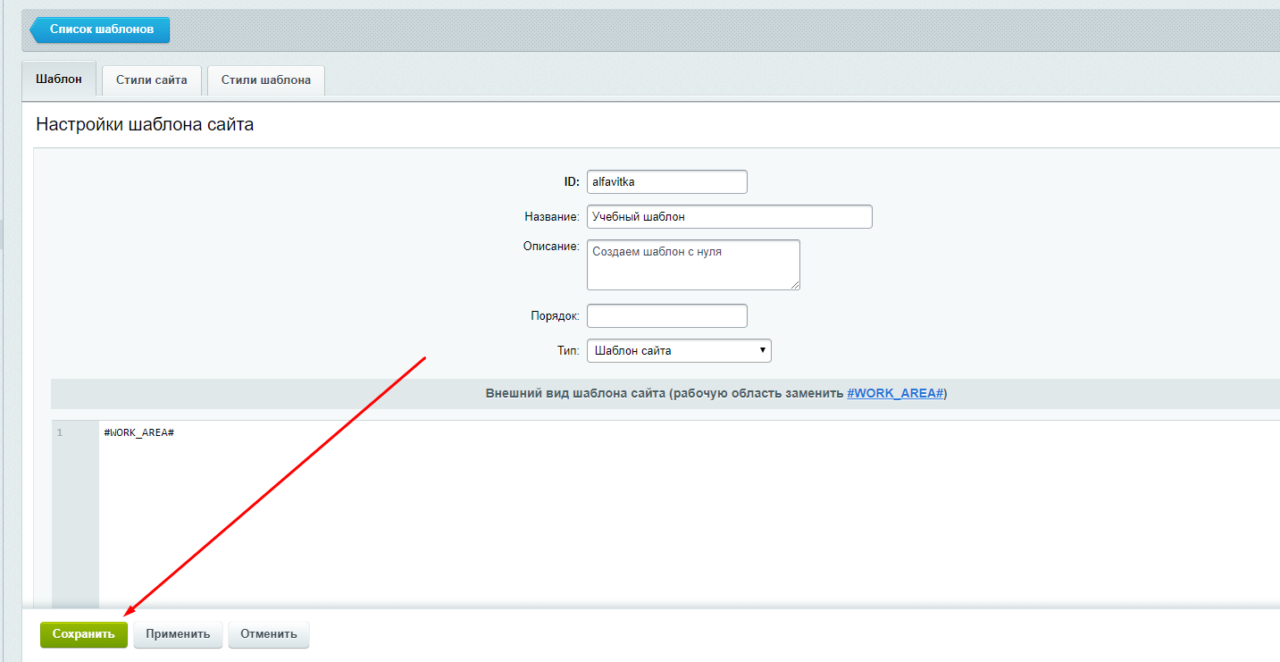Viewport: 1280px width, 662px height.
Task: Click the Настройки шаблона сайта heading
Action: point(145,125)
